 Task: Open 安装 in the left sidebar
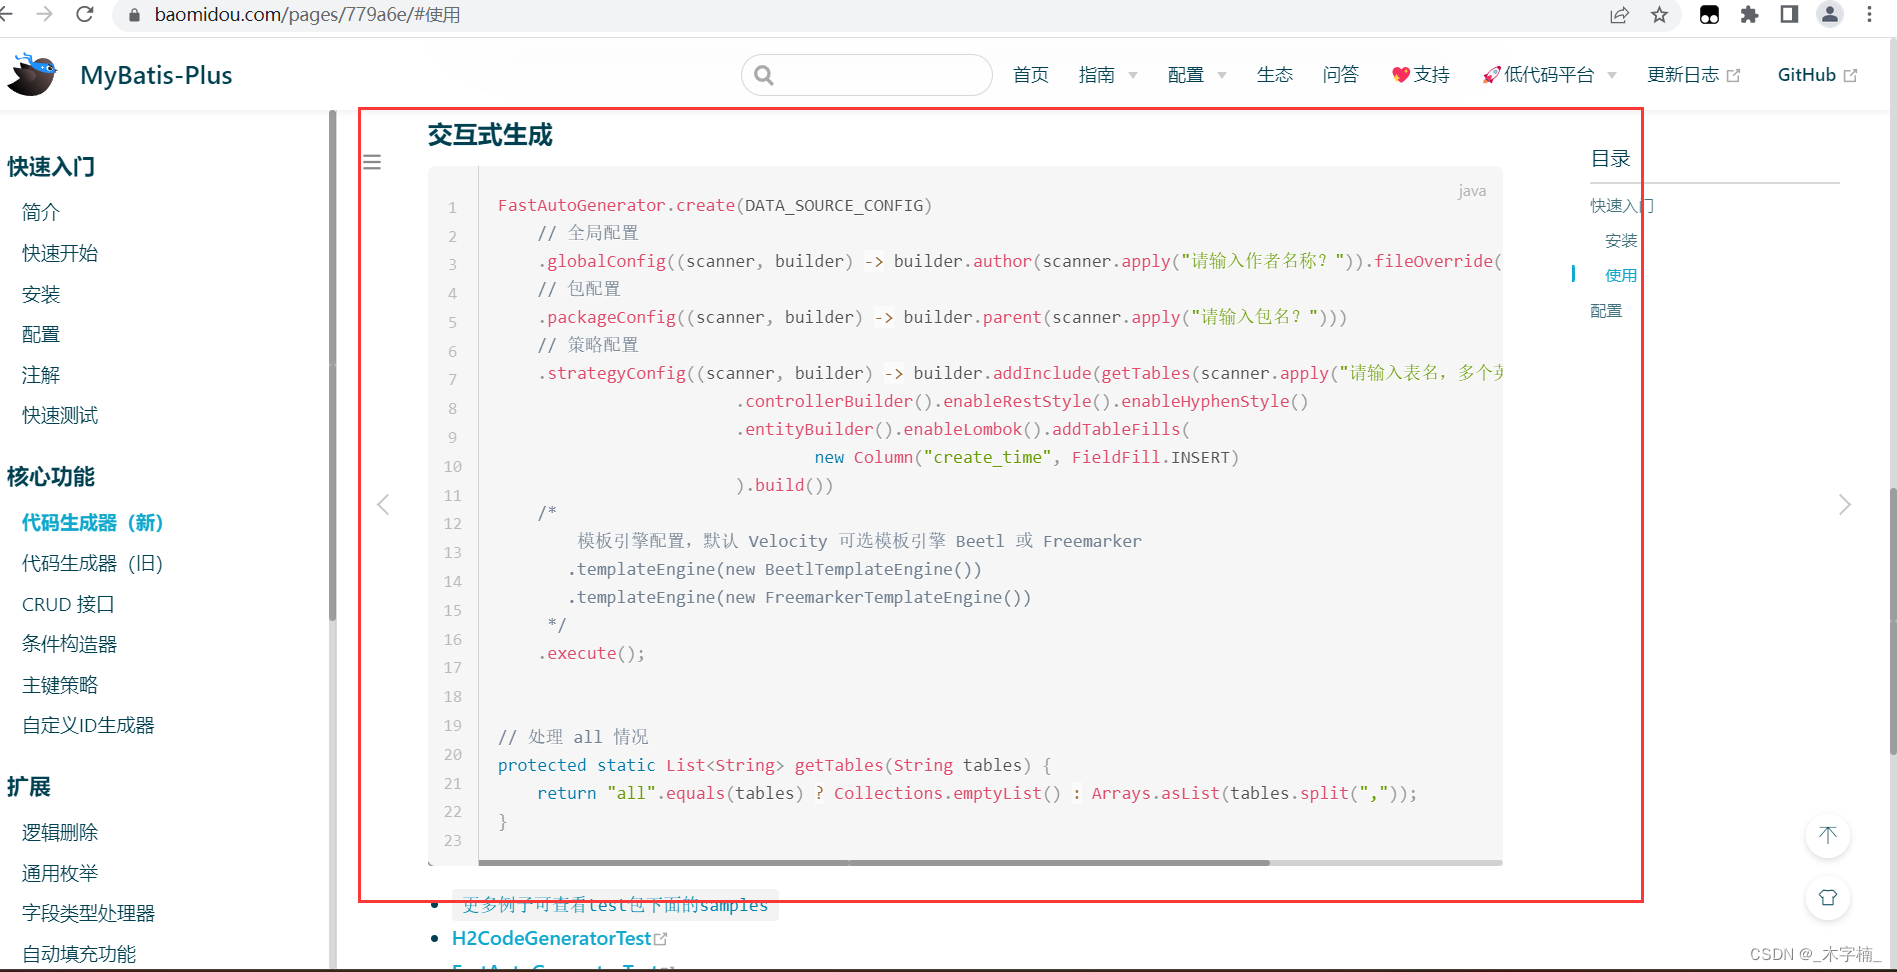click(41, 294)
